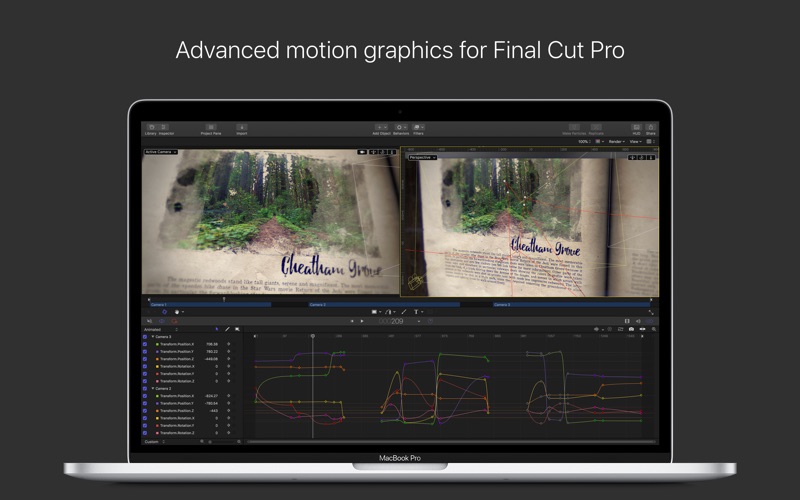Open the Active Camera view dropdown
Viewport: 800px width, 500px height.
click(161, 152)
